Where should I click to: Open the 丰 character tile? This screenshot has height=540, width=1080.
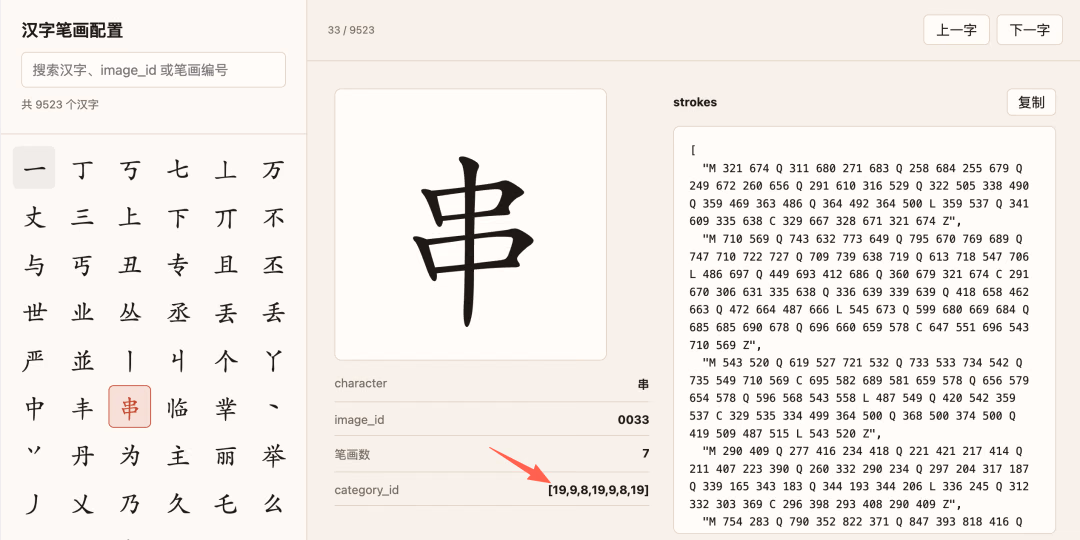click(x=82, y=407)
